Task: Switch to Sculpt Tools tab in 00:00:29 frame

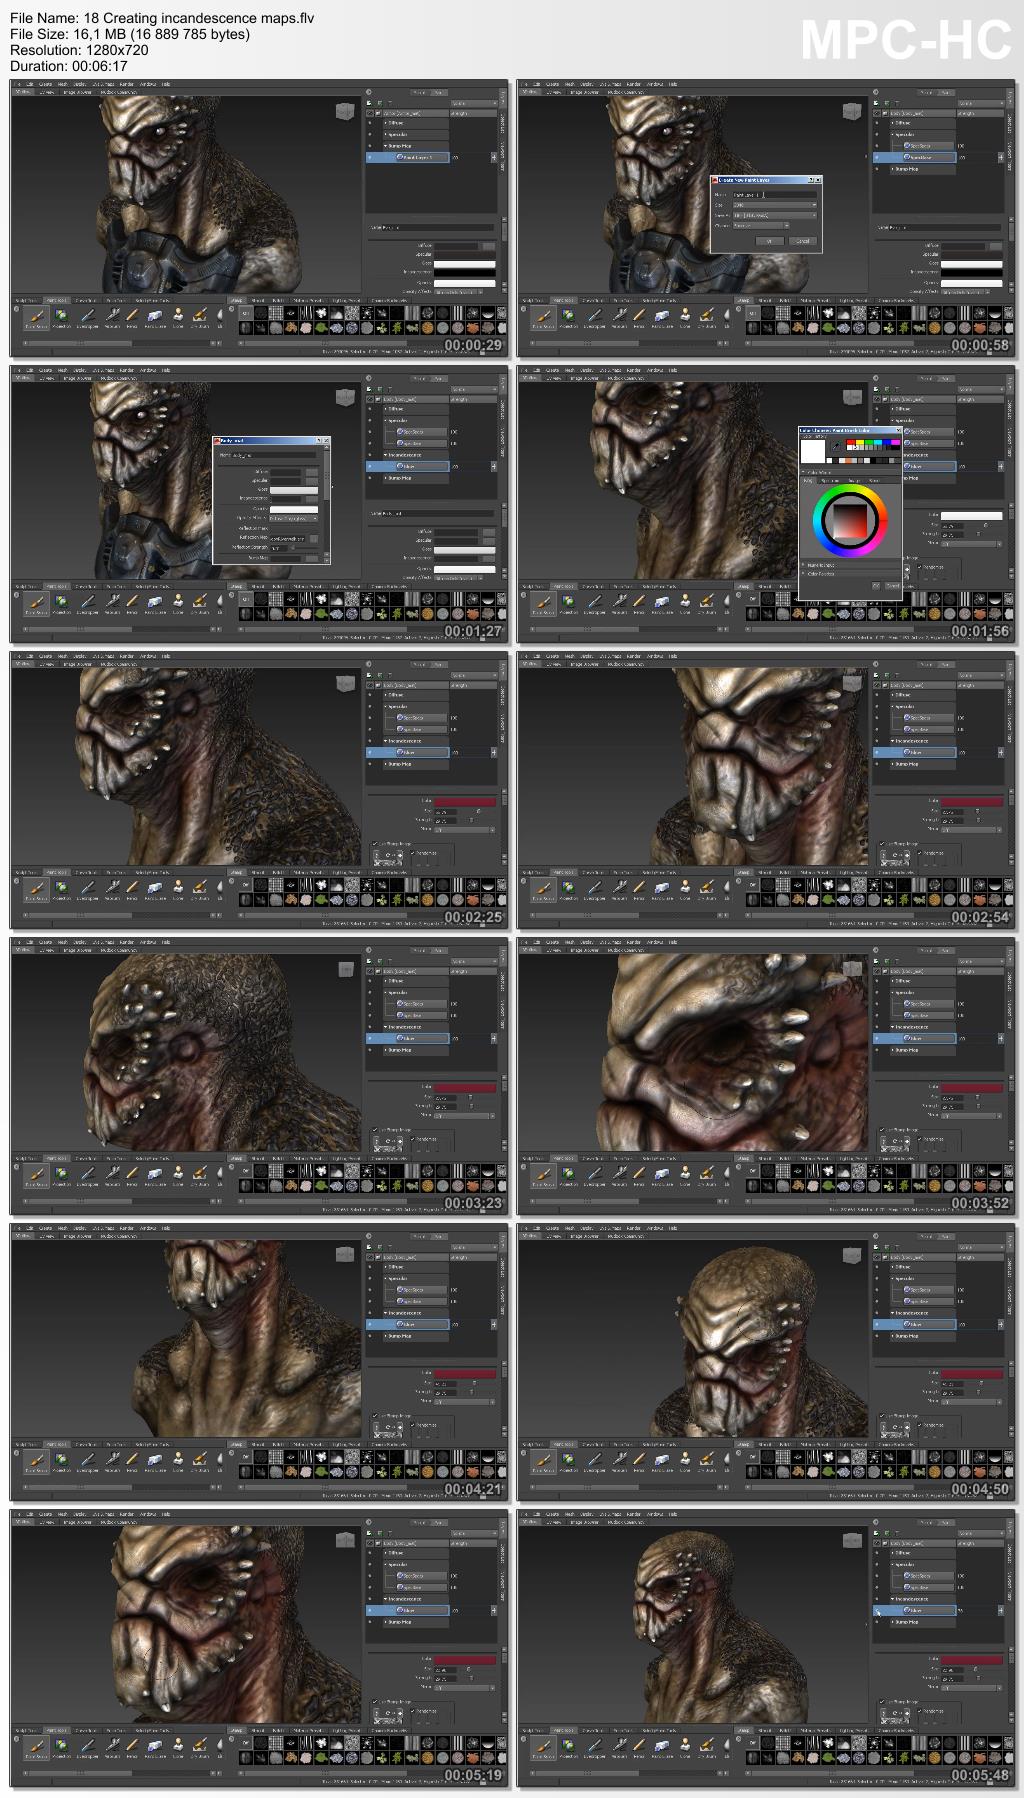Action: pos(25,300)
